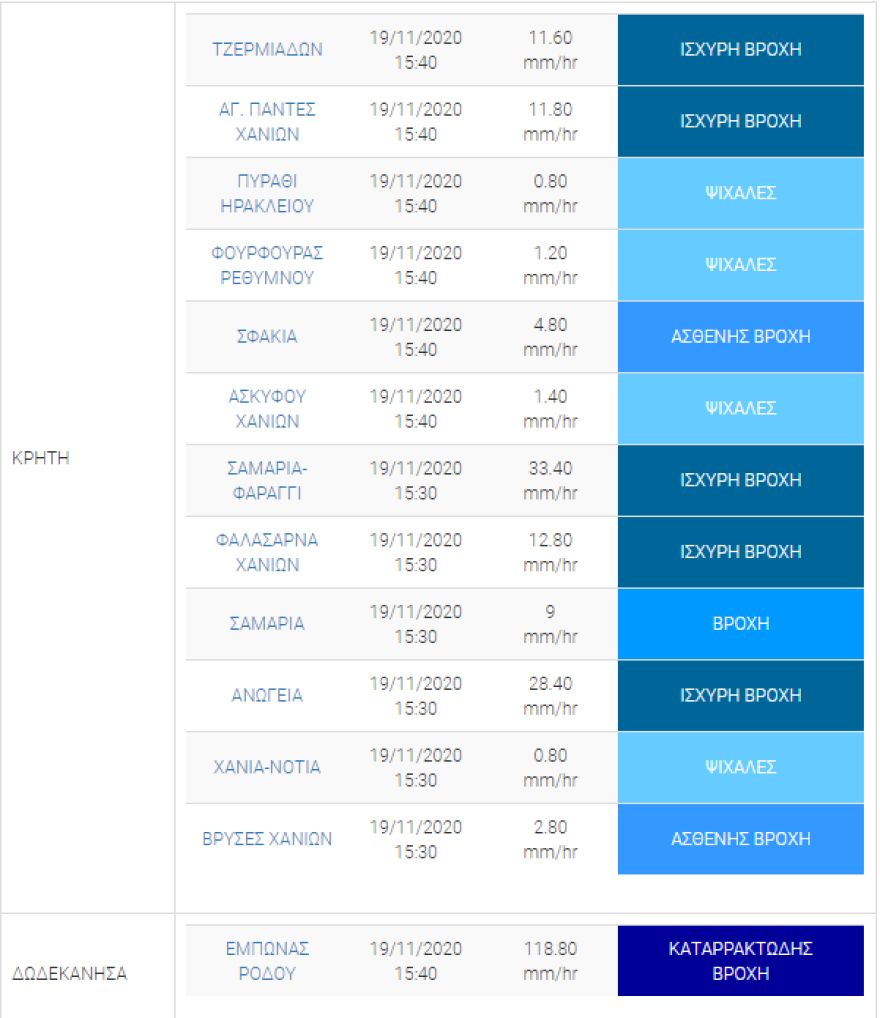Open the ΒΡΥΣΕΣ ΧΑΝΙΩΝ station link
This screenshot has width=880, height=1018.
267,839
